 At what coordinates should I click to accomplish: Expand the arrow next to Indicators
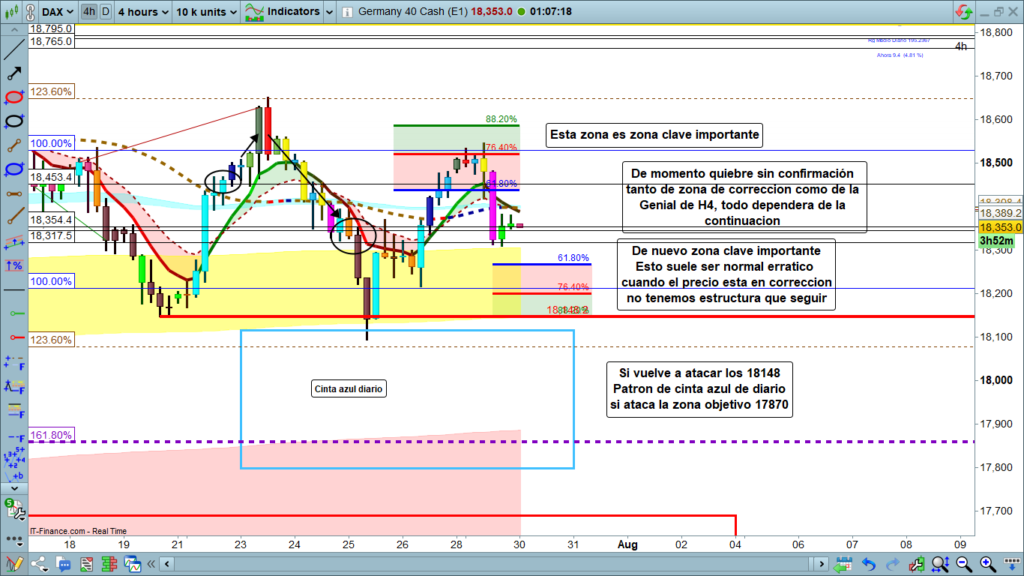tap(329, 12)
